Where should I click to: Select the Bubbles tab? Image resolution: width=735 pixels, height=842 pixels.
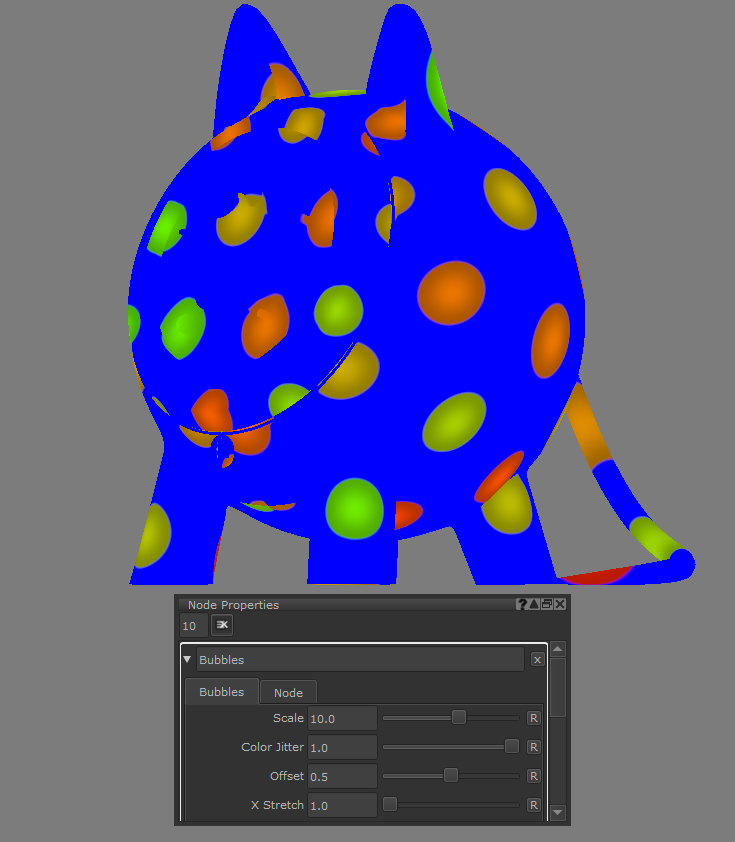point(221,692)
